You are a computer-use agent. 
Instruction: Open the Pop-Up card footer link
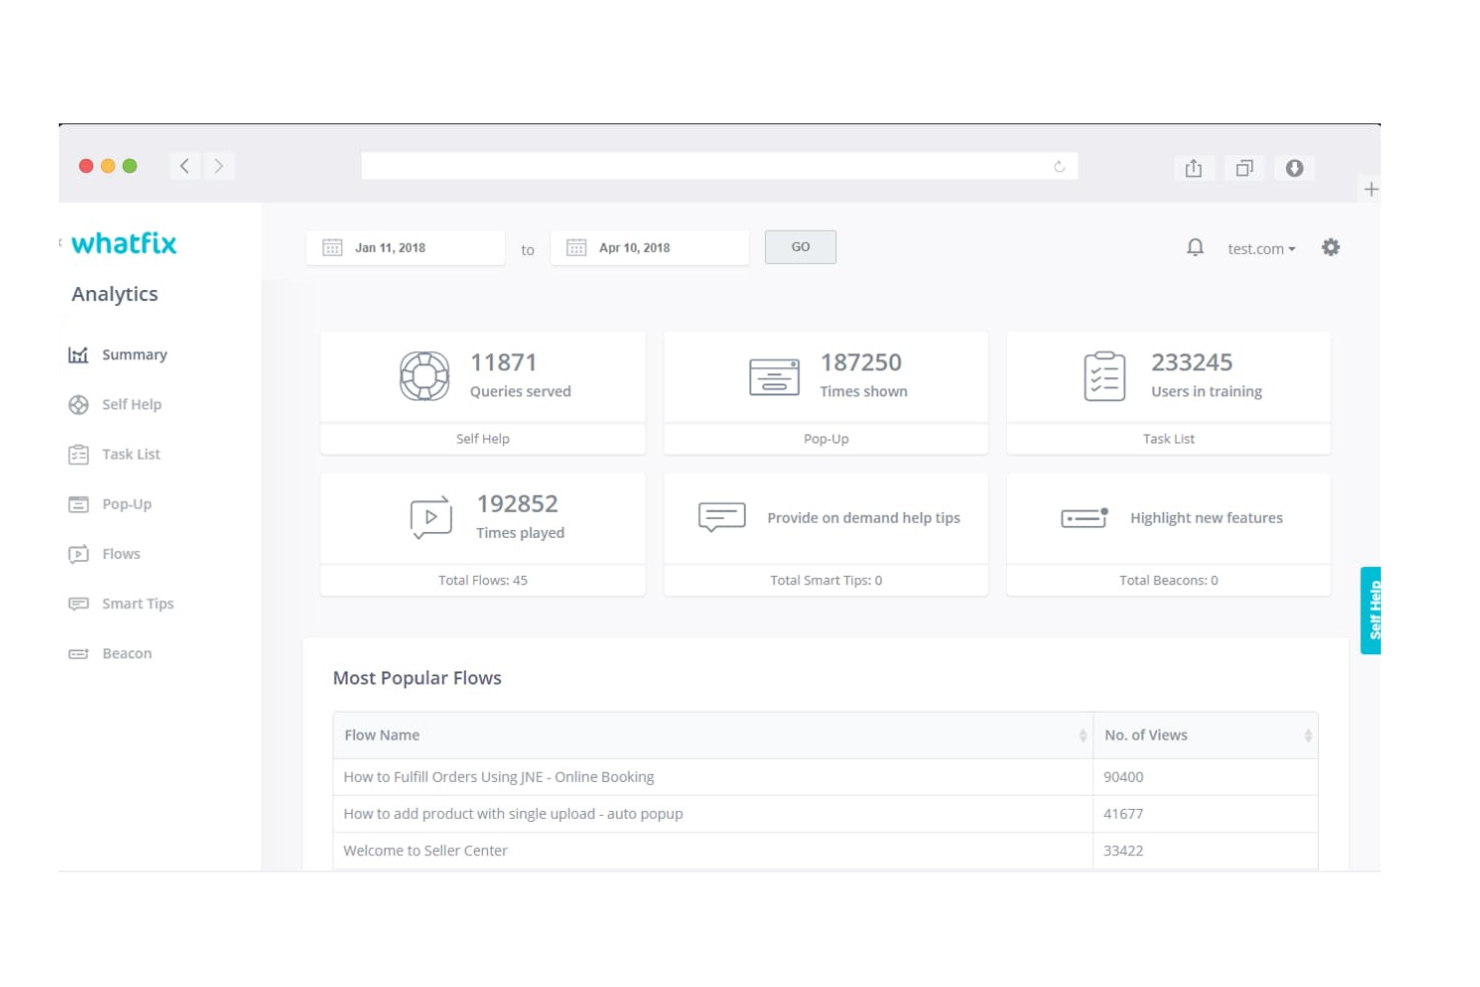(826, 439)
